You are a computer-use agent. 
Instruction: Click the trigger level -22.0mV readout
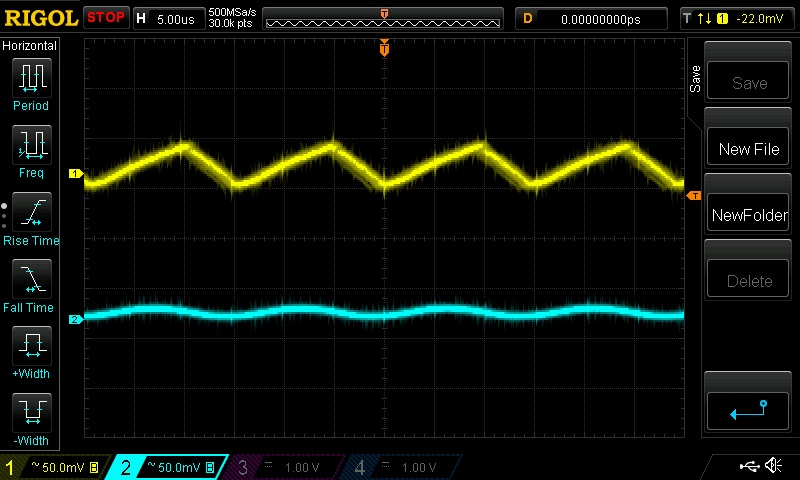760,19
